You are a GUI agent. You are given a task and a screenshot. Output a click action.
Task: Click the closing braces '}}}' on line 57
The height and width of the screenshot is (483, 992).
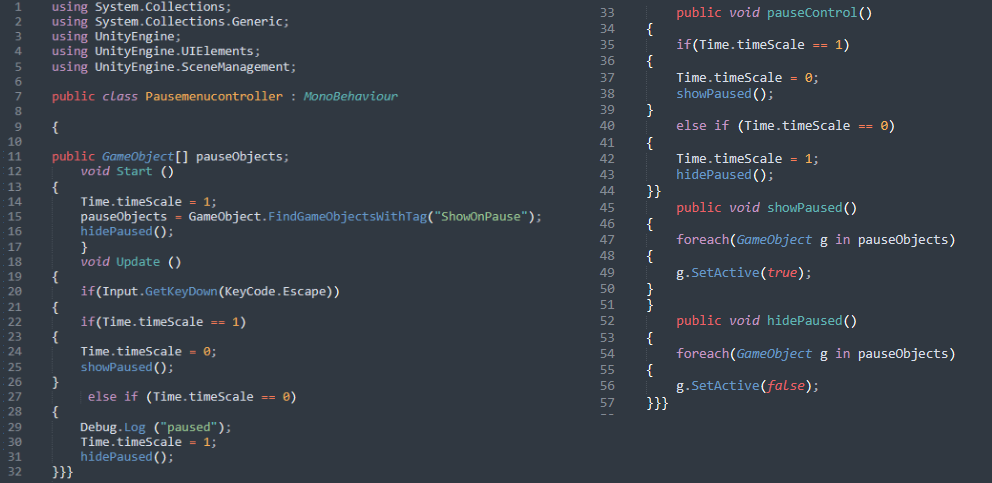(657, 402)
